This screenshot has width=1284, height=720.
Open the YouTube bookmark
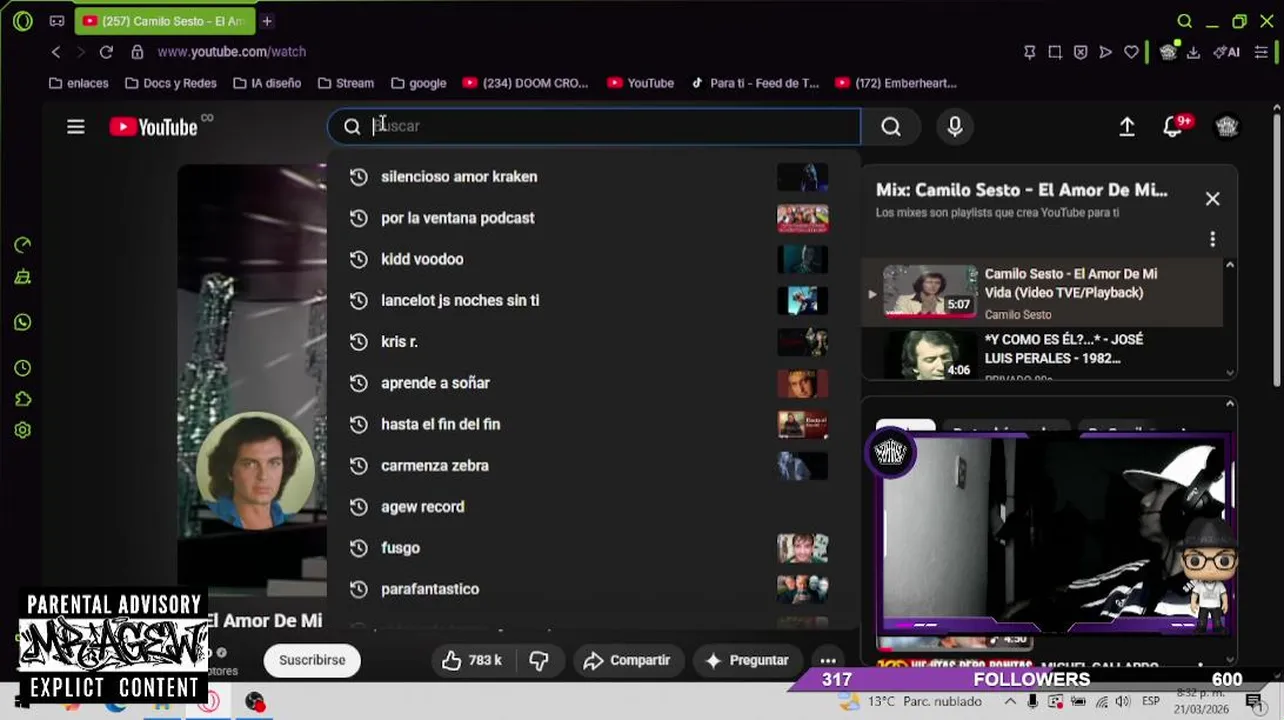pyautogui.click(x=640, y=83)
